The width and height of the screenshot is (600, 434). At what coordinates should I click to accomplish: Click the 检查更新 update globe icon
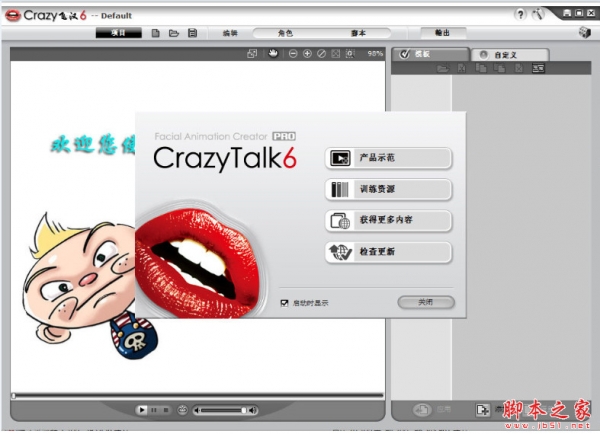340,252
